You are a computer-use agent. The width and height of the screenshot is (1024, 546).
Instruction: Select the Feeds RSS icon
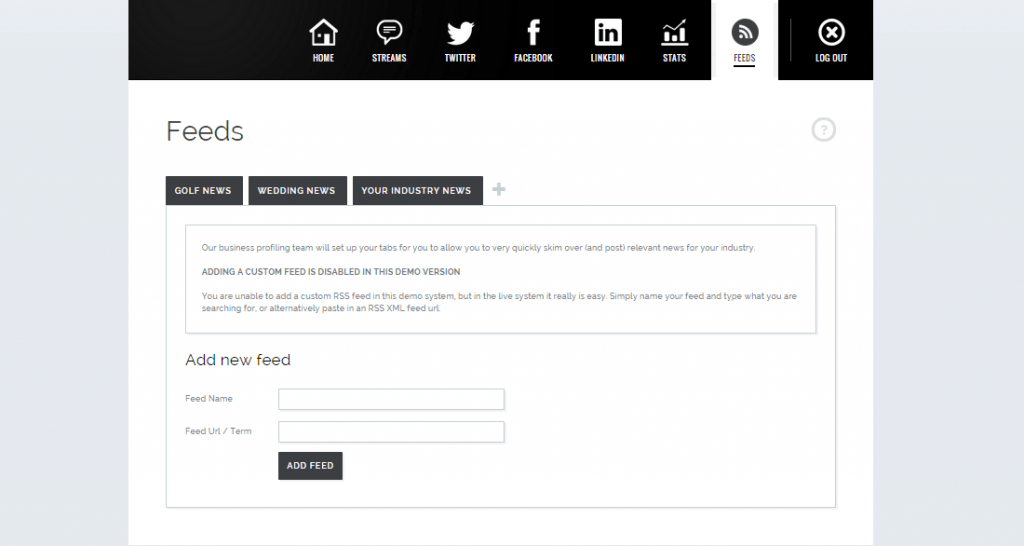coord(744,32)
